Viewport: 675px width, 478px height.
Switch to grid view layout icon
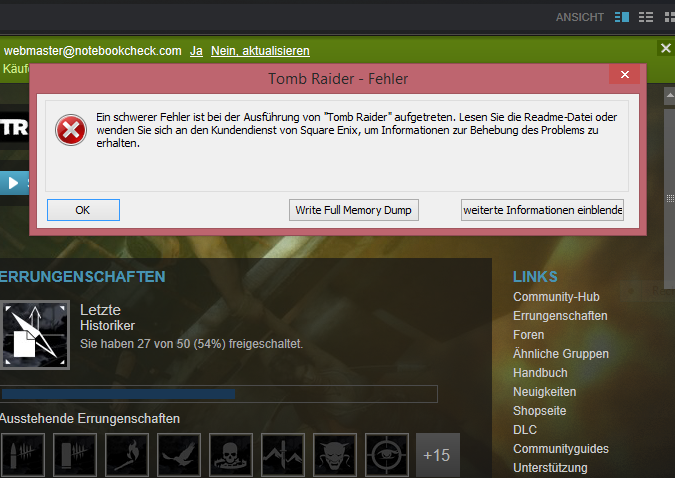coord(669,17)
